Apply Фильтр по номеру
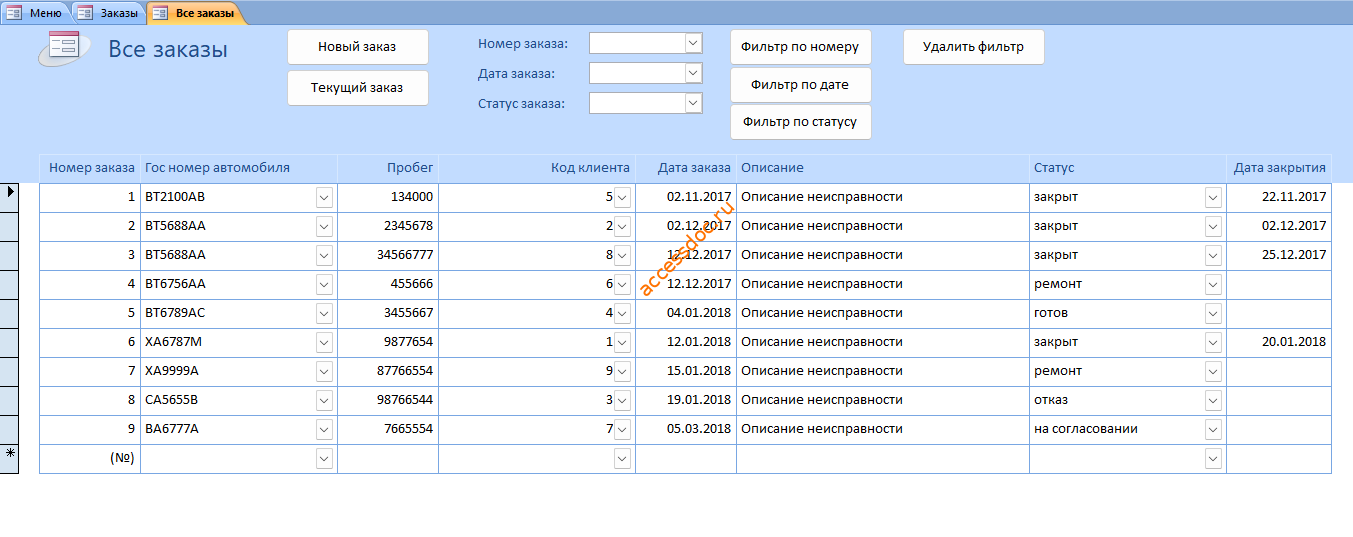Viewport: 1353px width, 537px height. click(800, 47)
